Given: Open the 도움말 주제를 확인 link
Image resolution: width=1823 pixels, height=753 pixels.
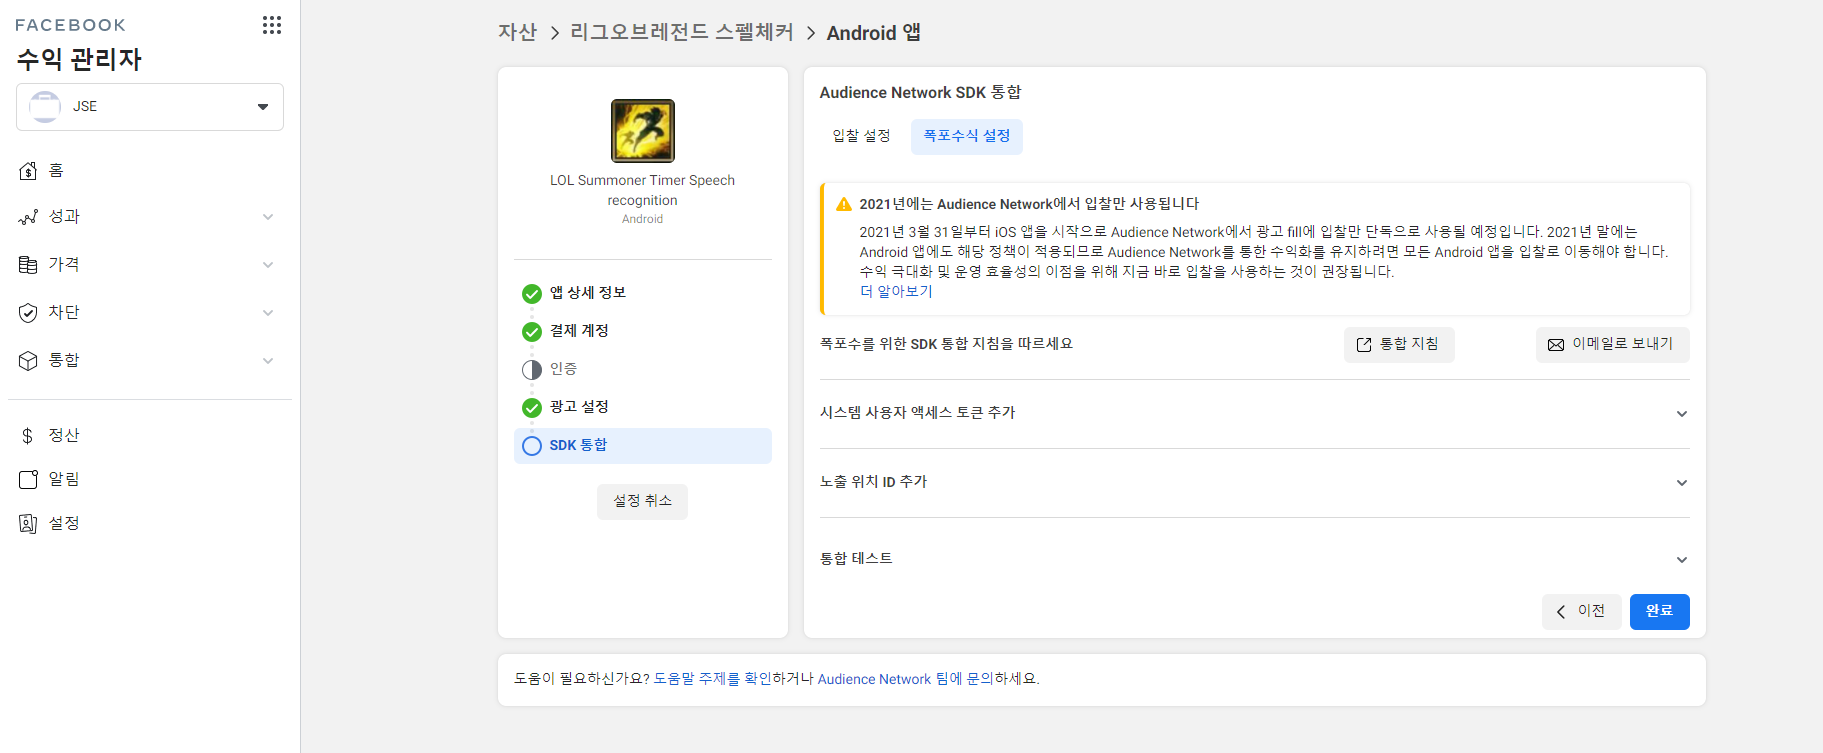Looking at the screenshot, I should point(713,679).
